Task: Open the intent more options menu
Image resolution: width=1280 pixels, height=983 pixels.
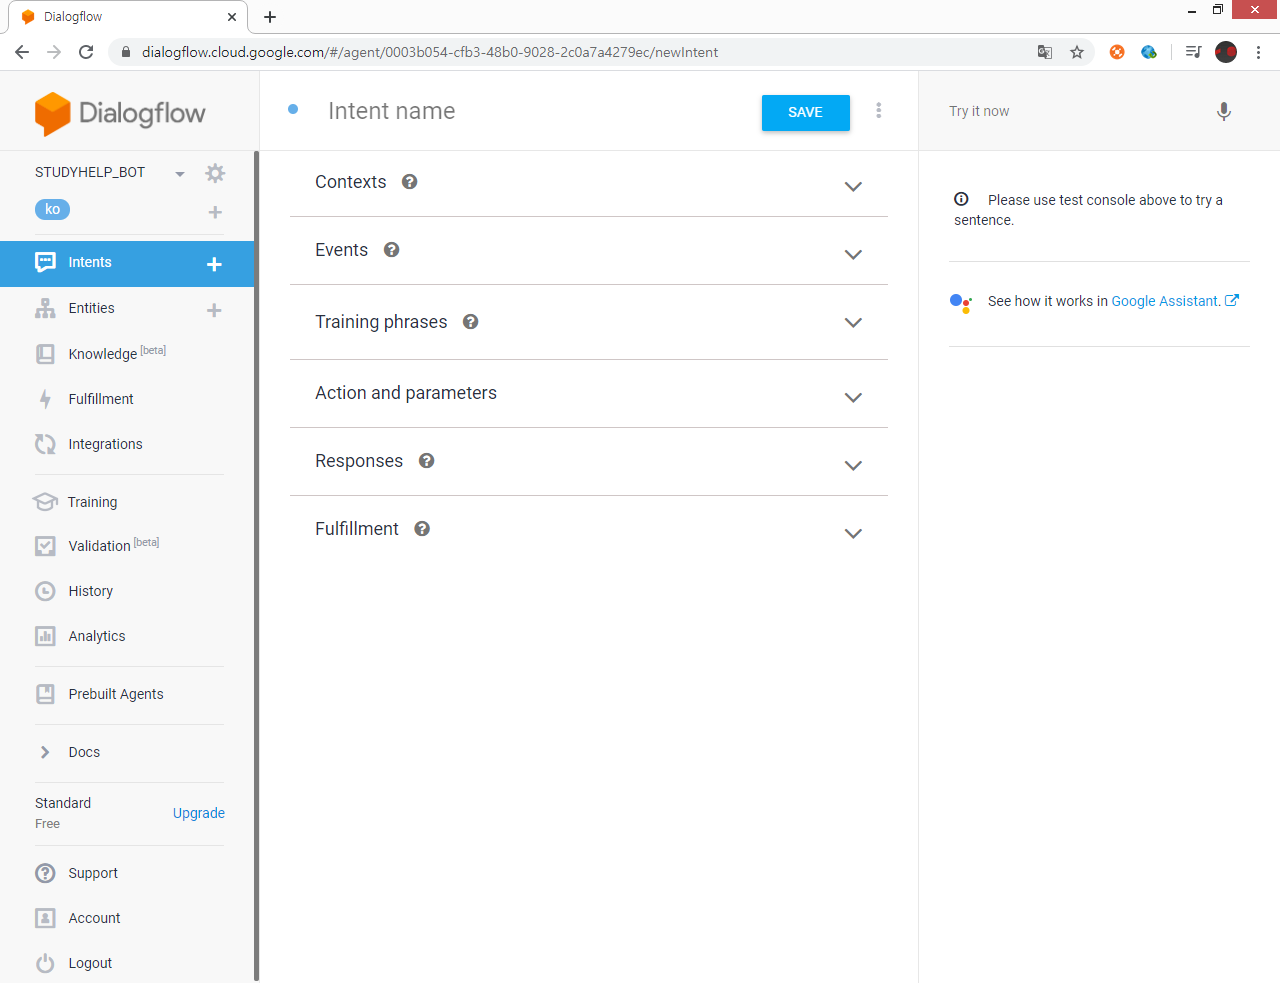Action: click(x=879, y=110)
